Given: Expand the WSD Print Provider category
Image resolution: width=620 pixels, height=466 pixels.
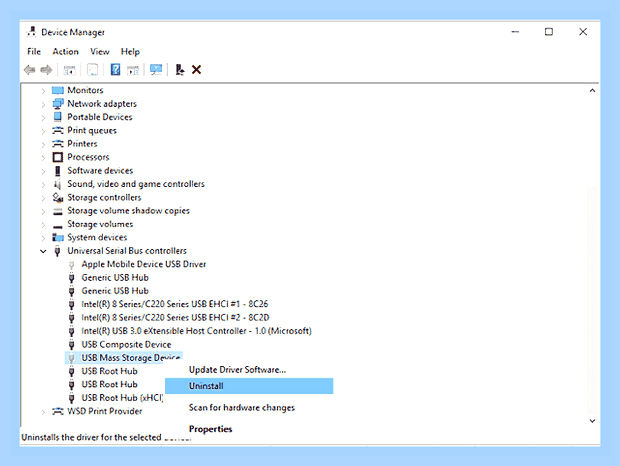Looking at the screenshot, I should [x=43, y=412].
